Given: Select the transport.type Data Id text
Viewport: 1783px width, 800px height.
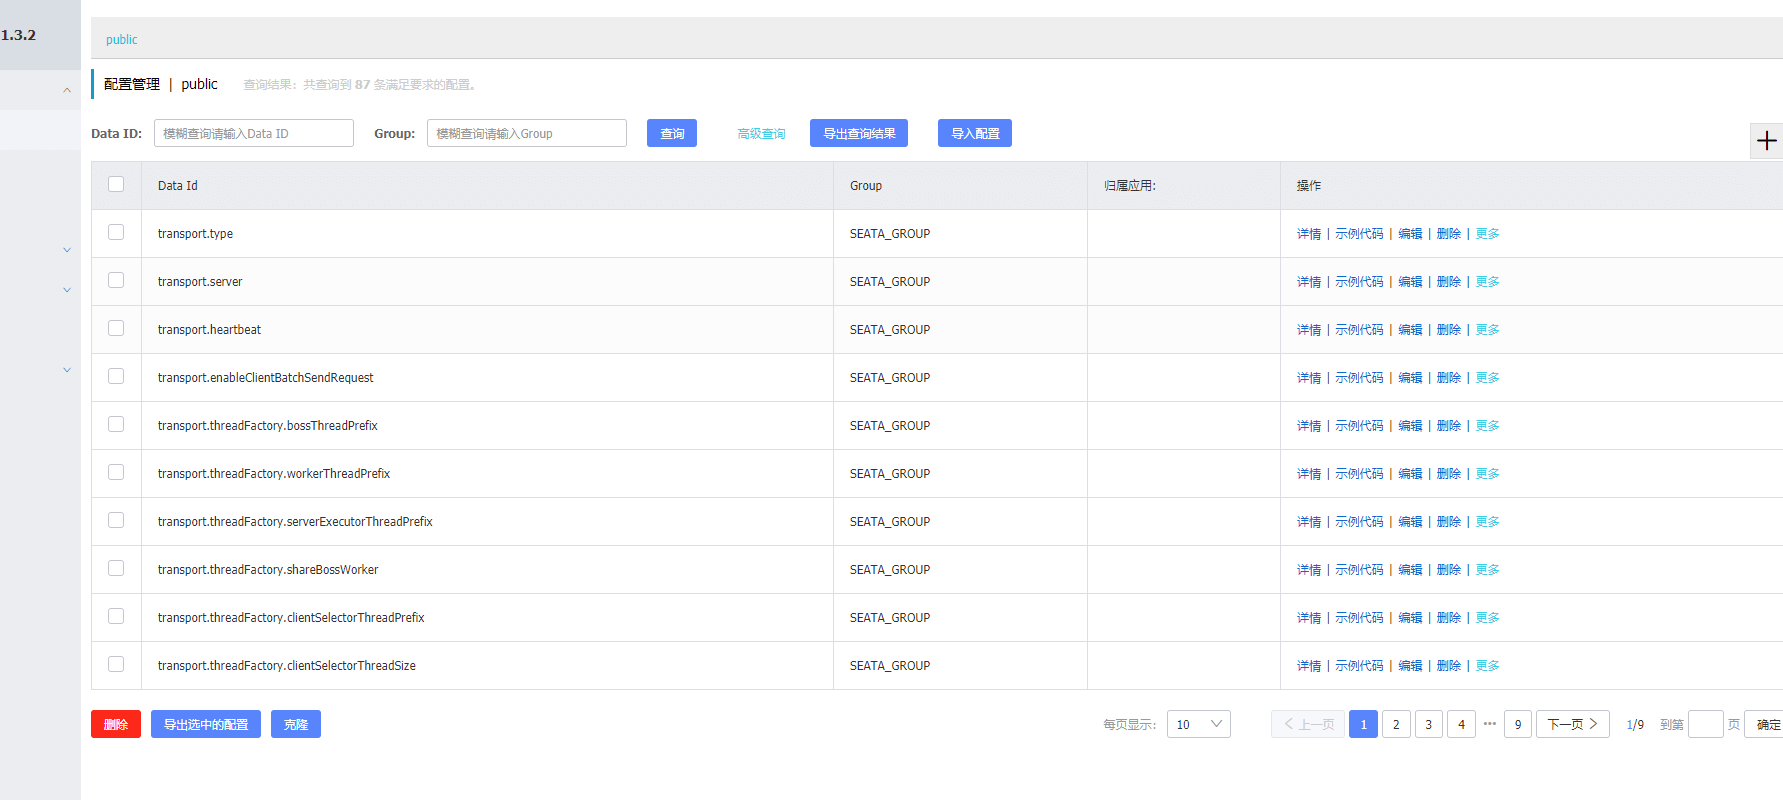Looking at the screenshot, I should [195, 234].
